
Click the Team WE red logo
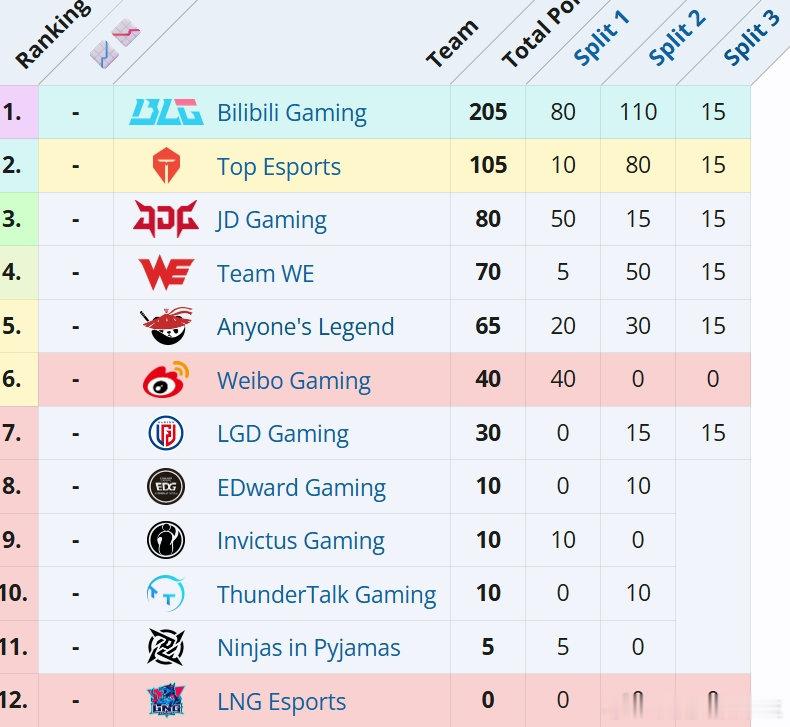(x=166, y=273)
